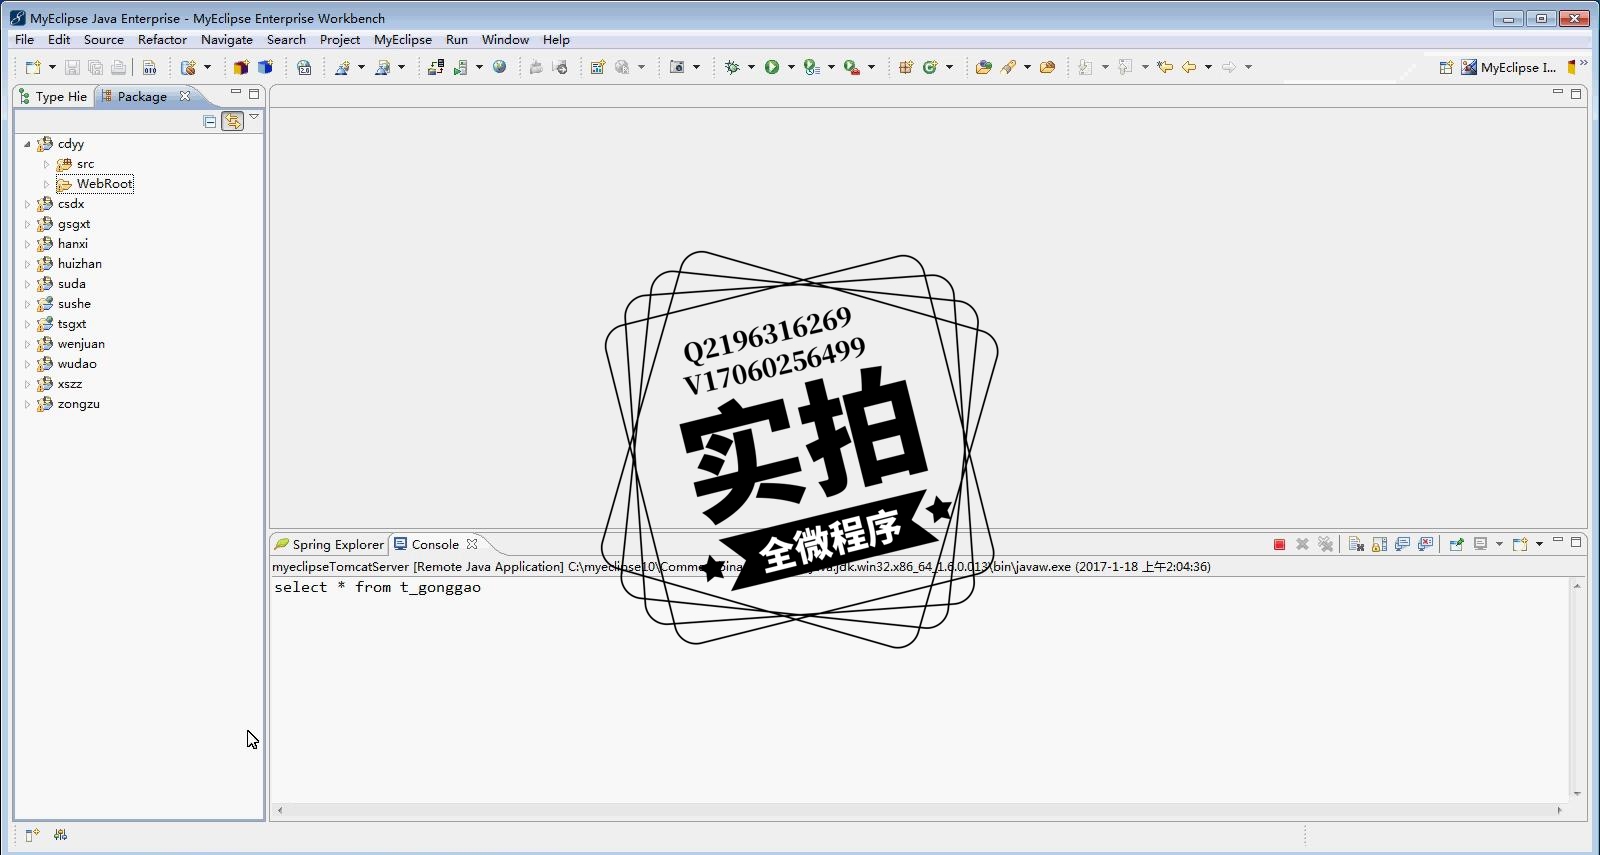
Task: Click the status bar fast view icon
Action: (x=32, y=835)
